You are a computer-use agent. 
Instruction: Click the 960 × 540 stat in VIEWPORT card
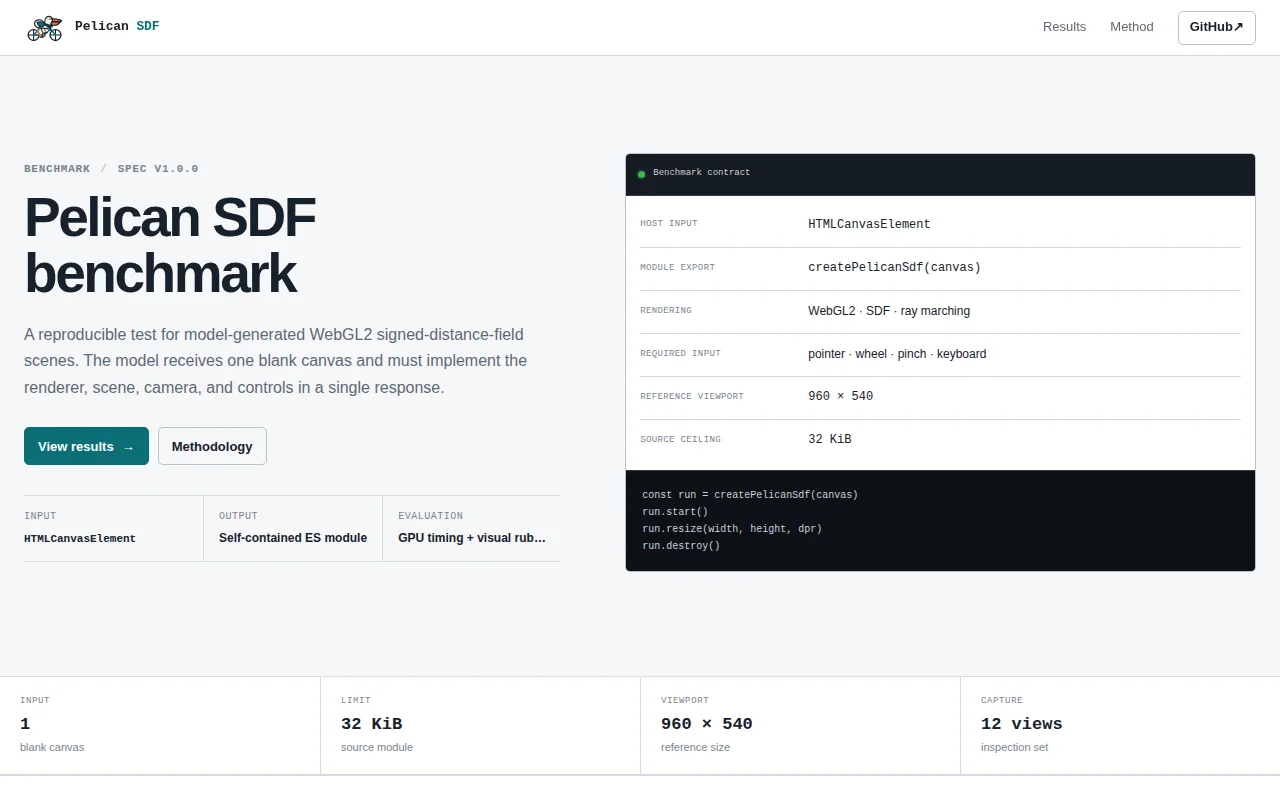coord(707,724)
